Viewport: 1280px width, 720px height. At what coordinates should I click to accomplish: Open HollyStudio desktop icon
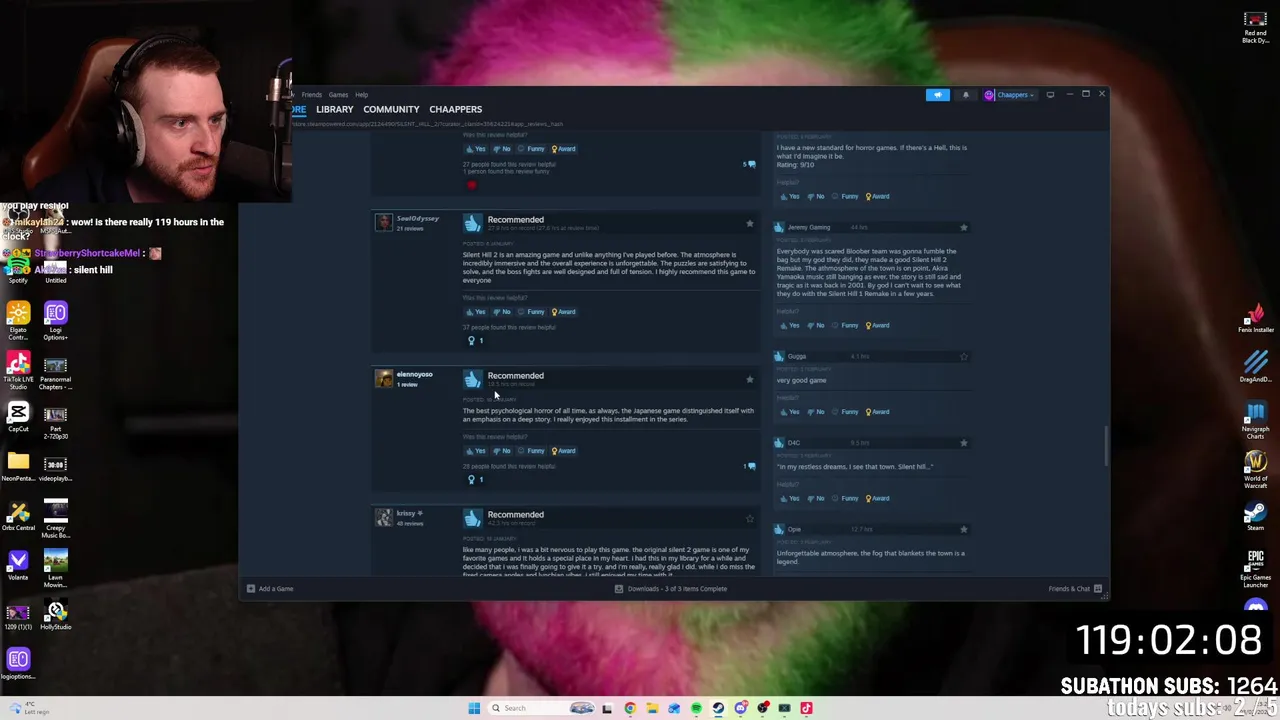(x=56, y=615)
